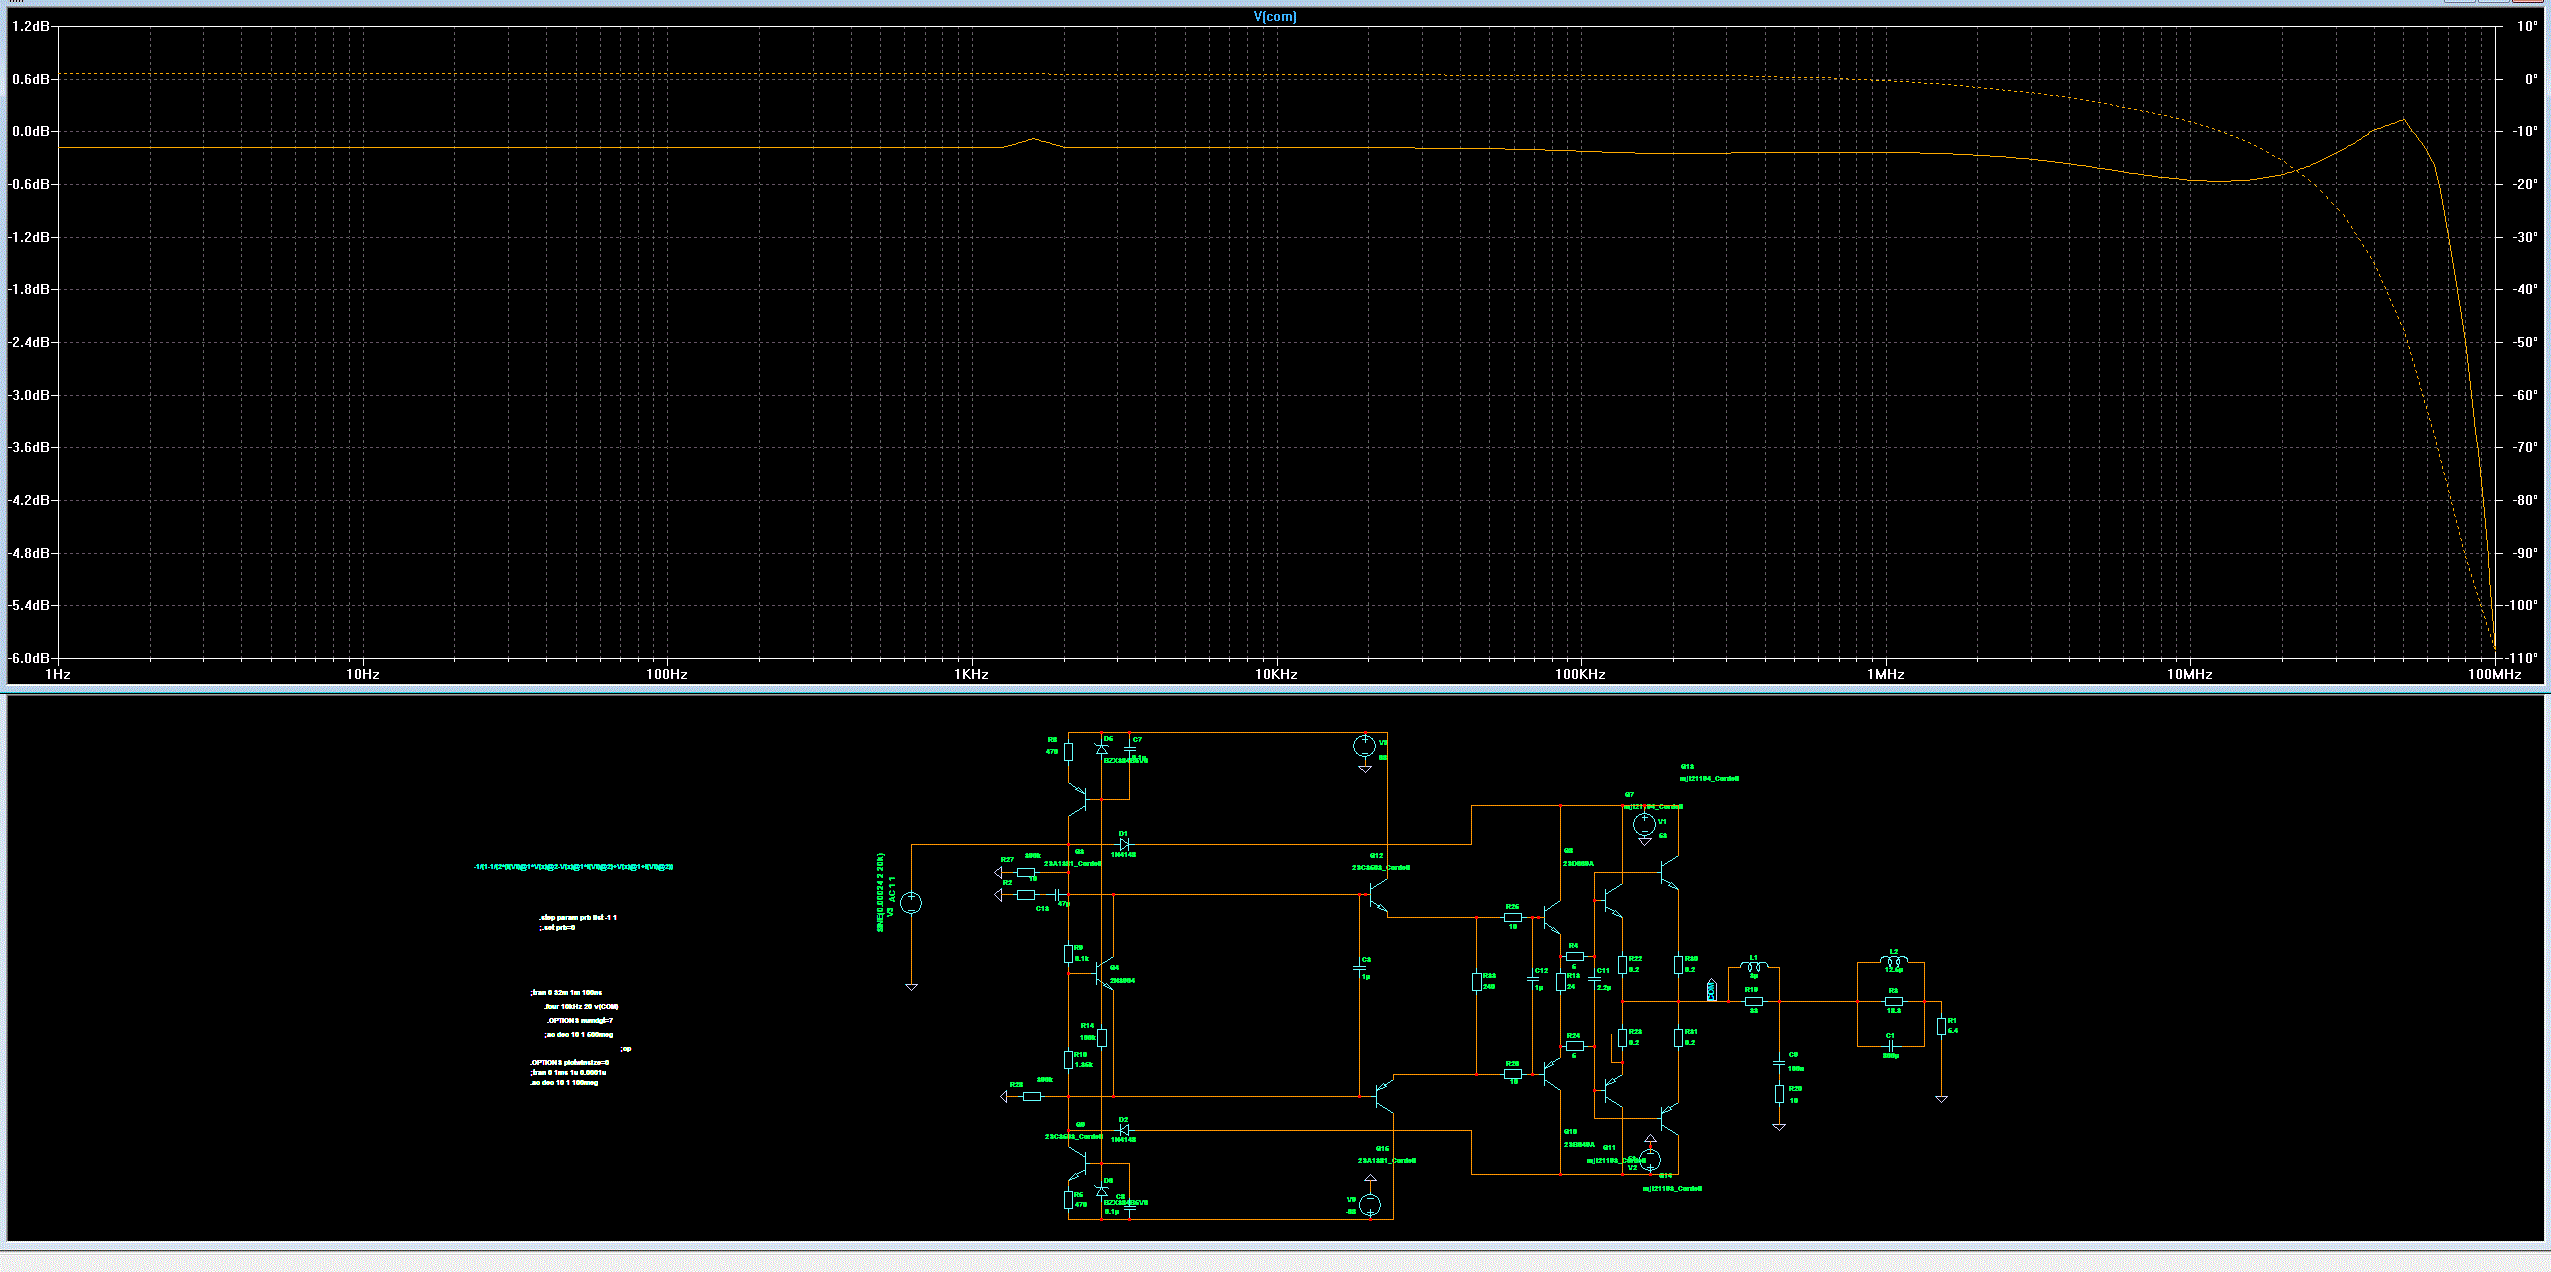Screen dimensions: 2551x1272
Task: Click the .ac dec 10 1 100meg directive
Action: click(x=564, y=1082)
